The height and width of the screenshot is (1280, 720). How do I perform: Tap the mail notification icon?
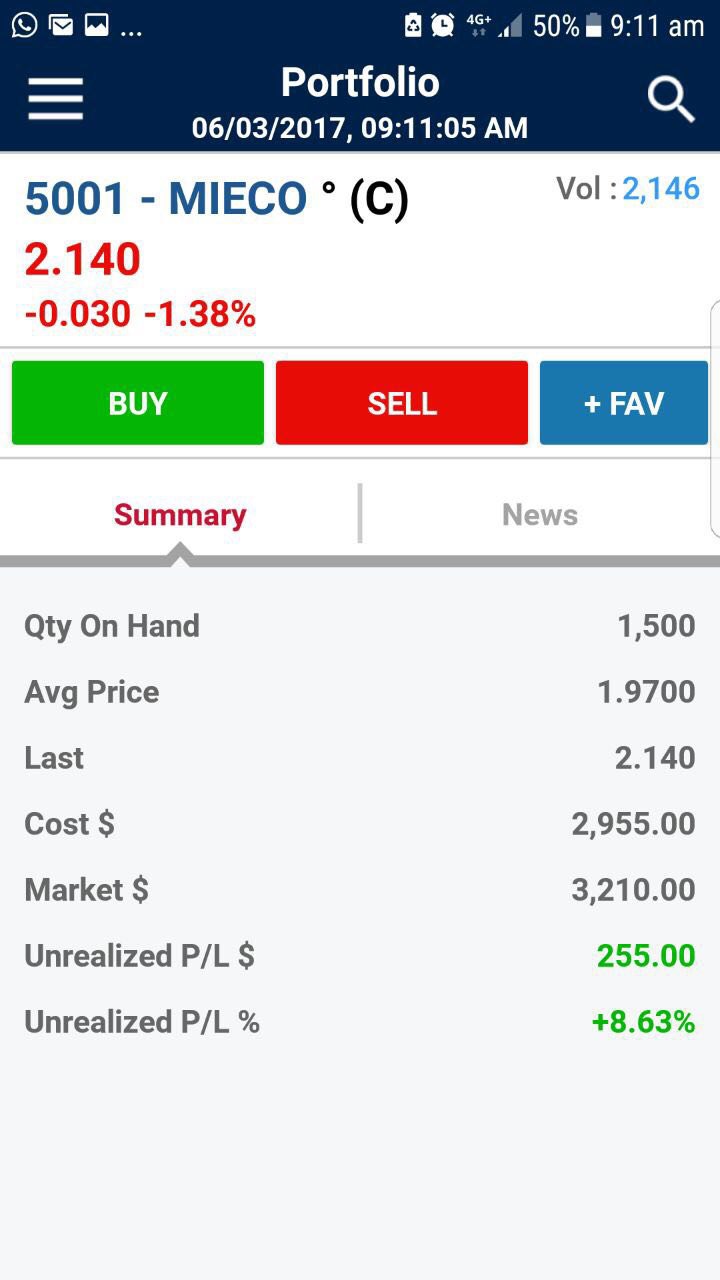(x=61, y=25)
